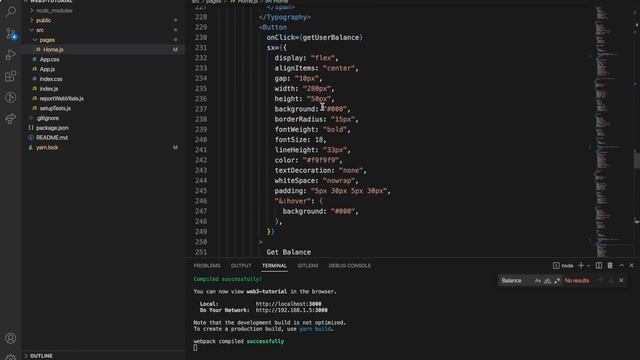This screenshot has width=640, height=360.
Task: Click line number 237 in gutter
Action: click(x=201, y=109)
